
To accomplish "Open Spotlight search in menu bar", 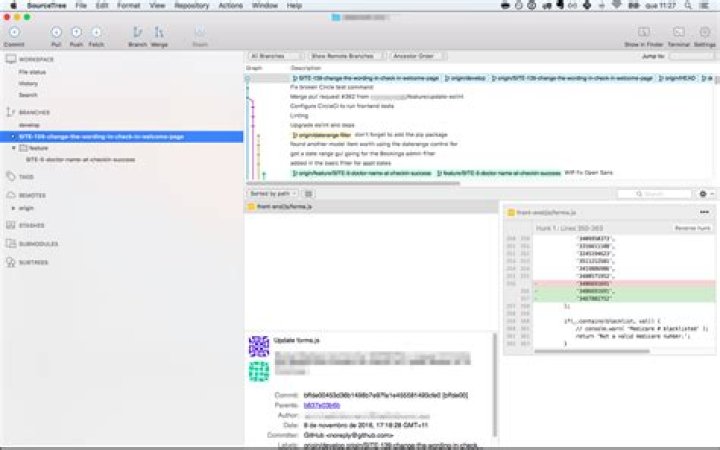I will (688, 6).
